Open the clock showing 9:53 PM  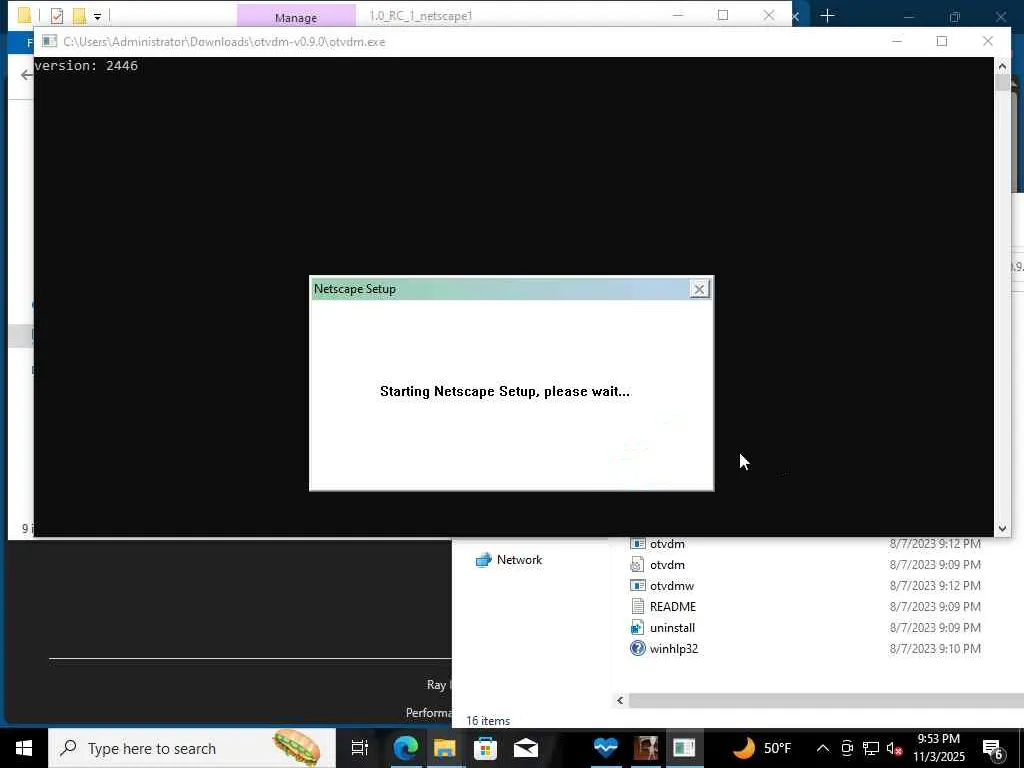click(x=938, y=748)
